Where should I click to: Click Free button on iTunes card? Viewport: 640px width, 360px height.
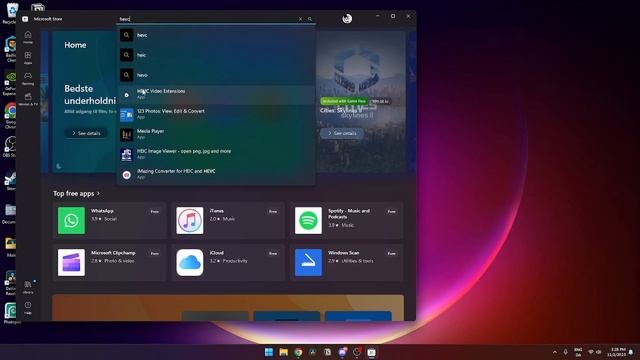(x=273, y=211)
